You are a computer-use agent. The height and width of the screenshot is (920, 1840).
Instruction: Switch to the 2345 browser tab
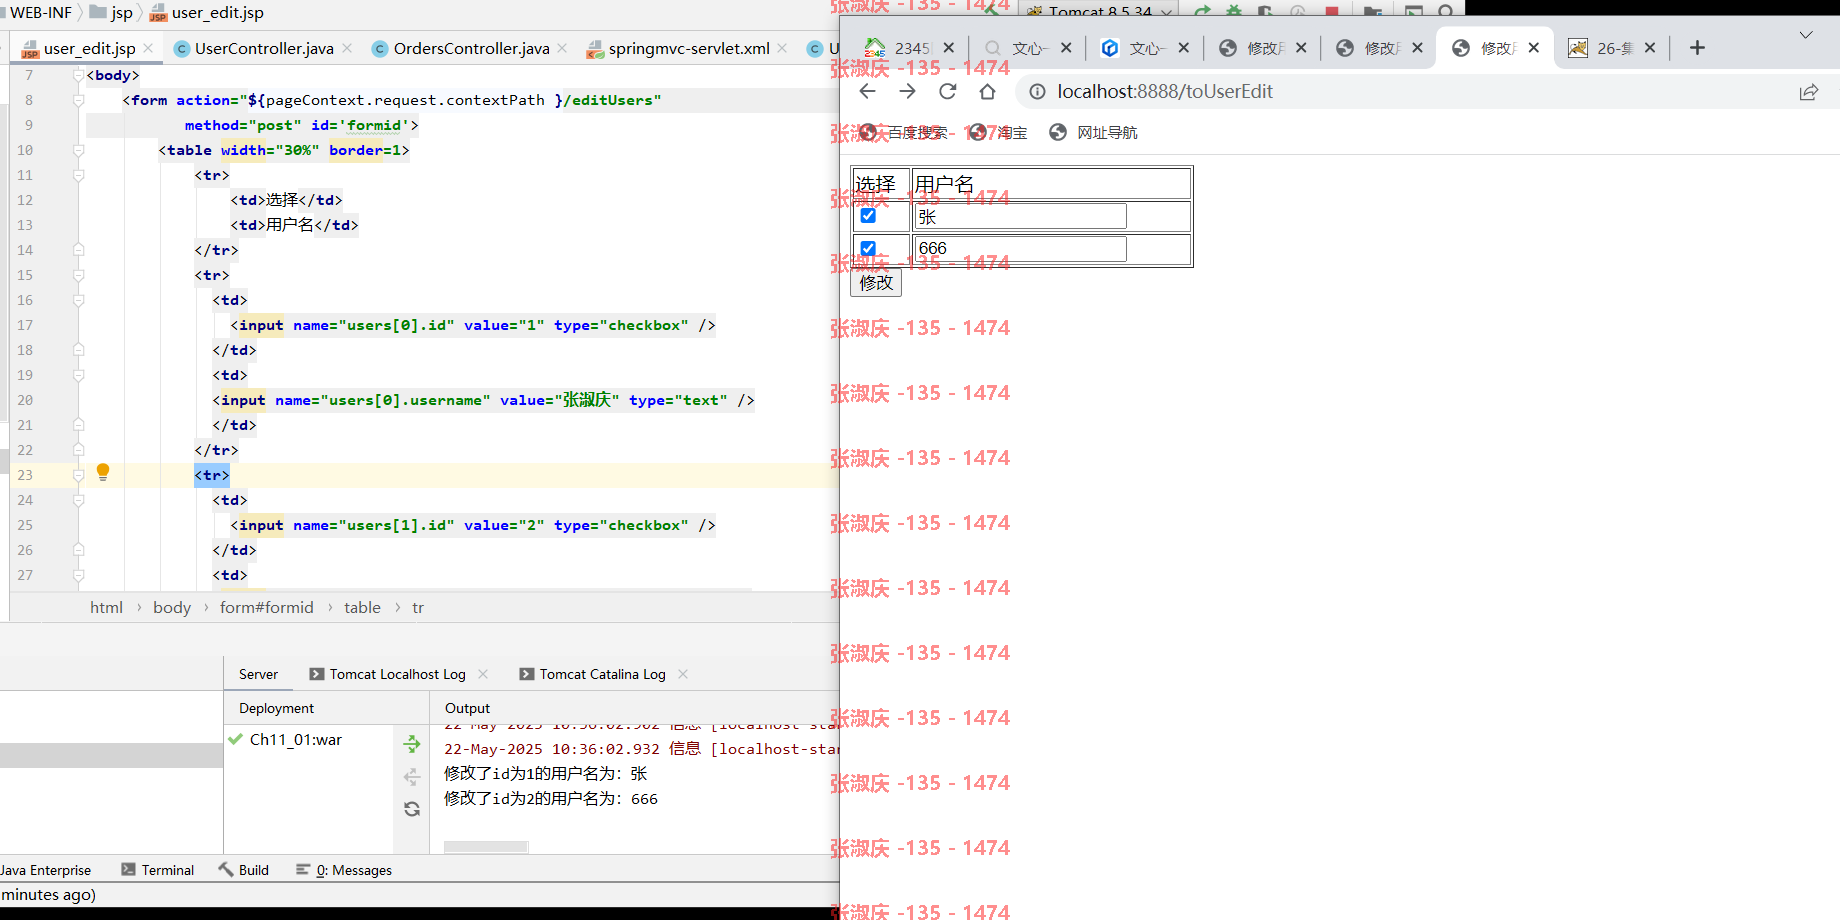(900, 48)
